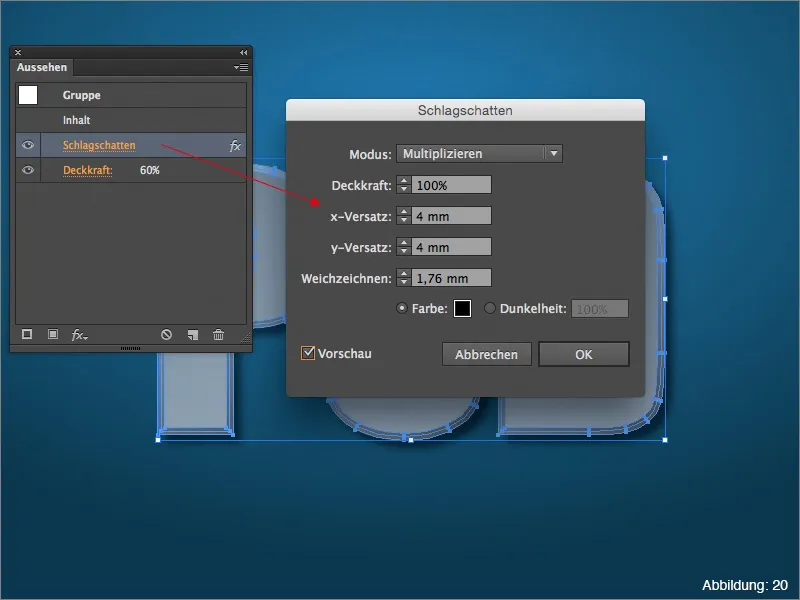Duplicate selected item in Aussehen panel
The height and width of the screenshot is (600, 800).
192,335
